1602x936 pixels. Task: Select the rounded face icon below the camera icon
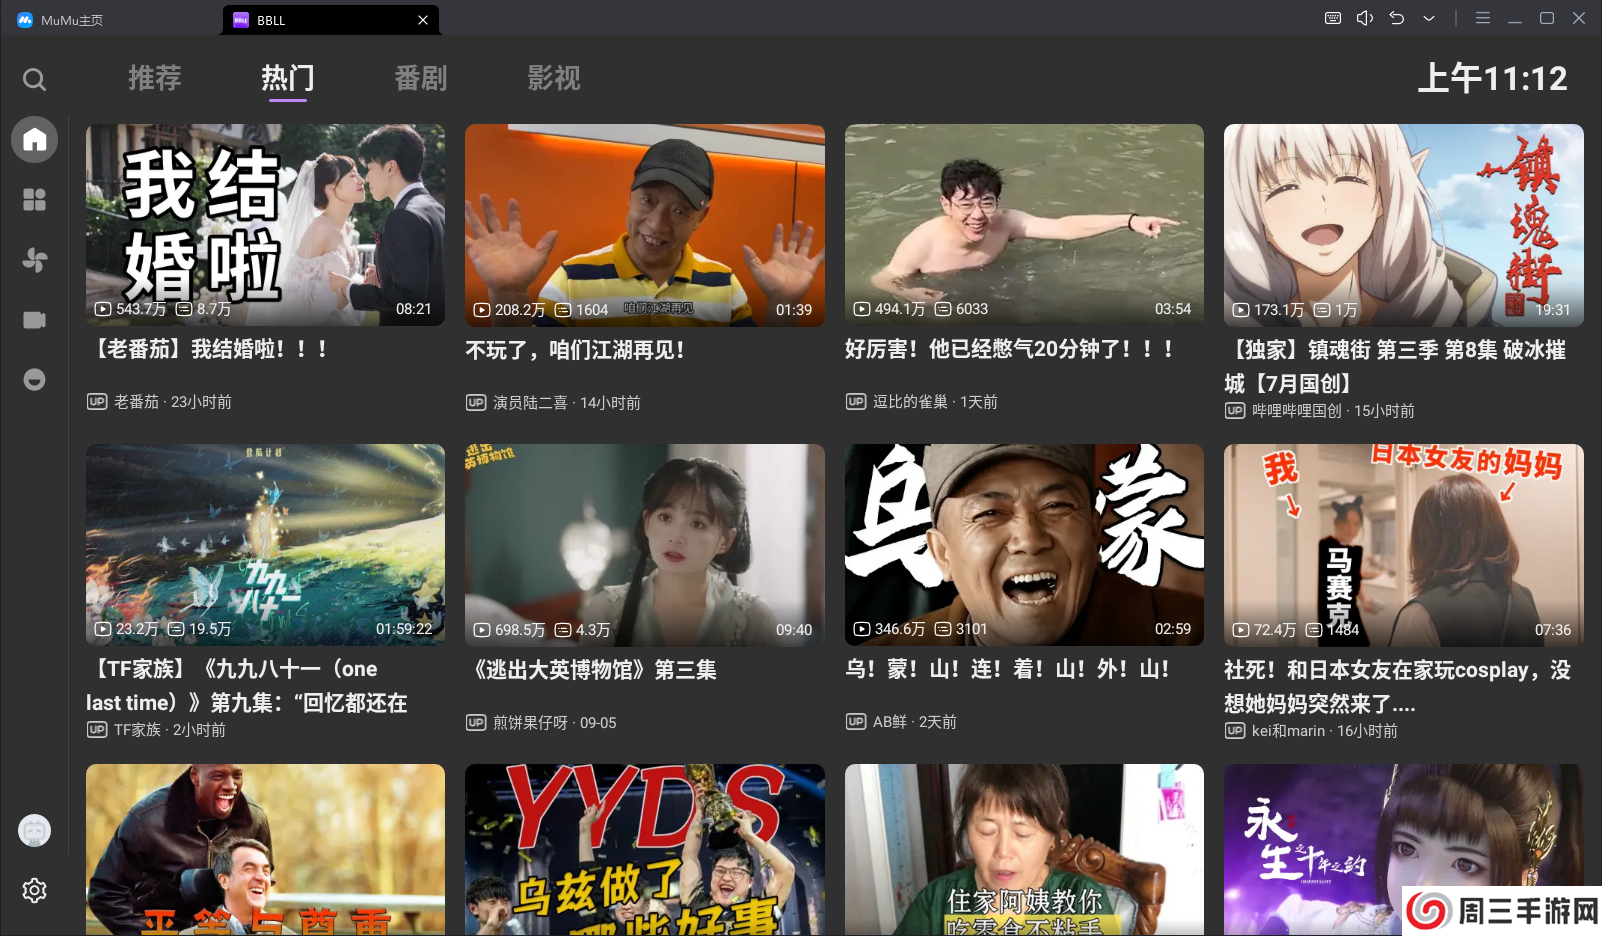(x=34, y=380)
